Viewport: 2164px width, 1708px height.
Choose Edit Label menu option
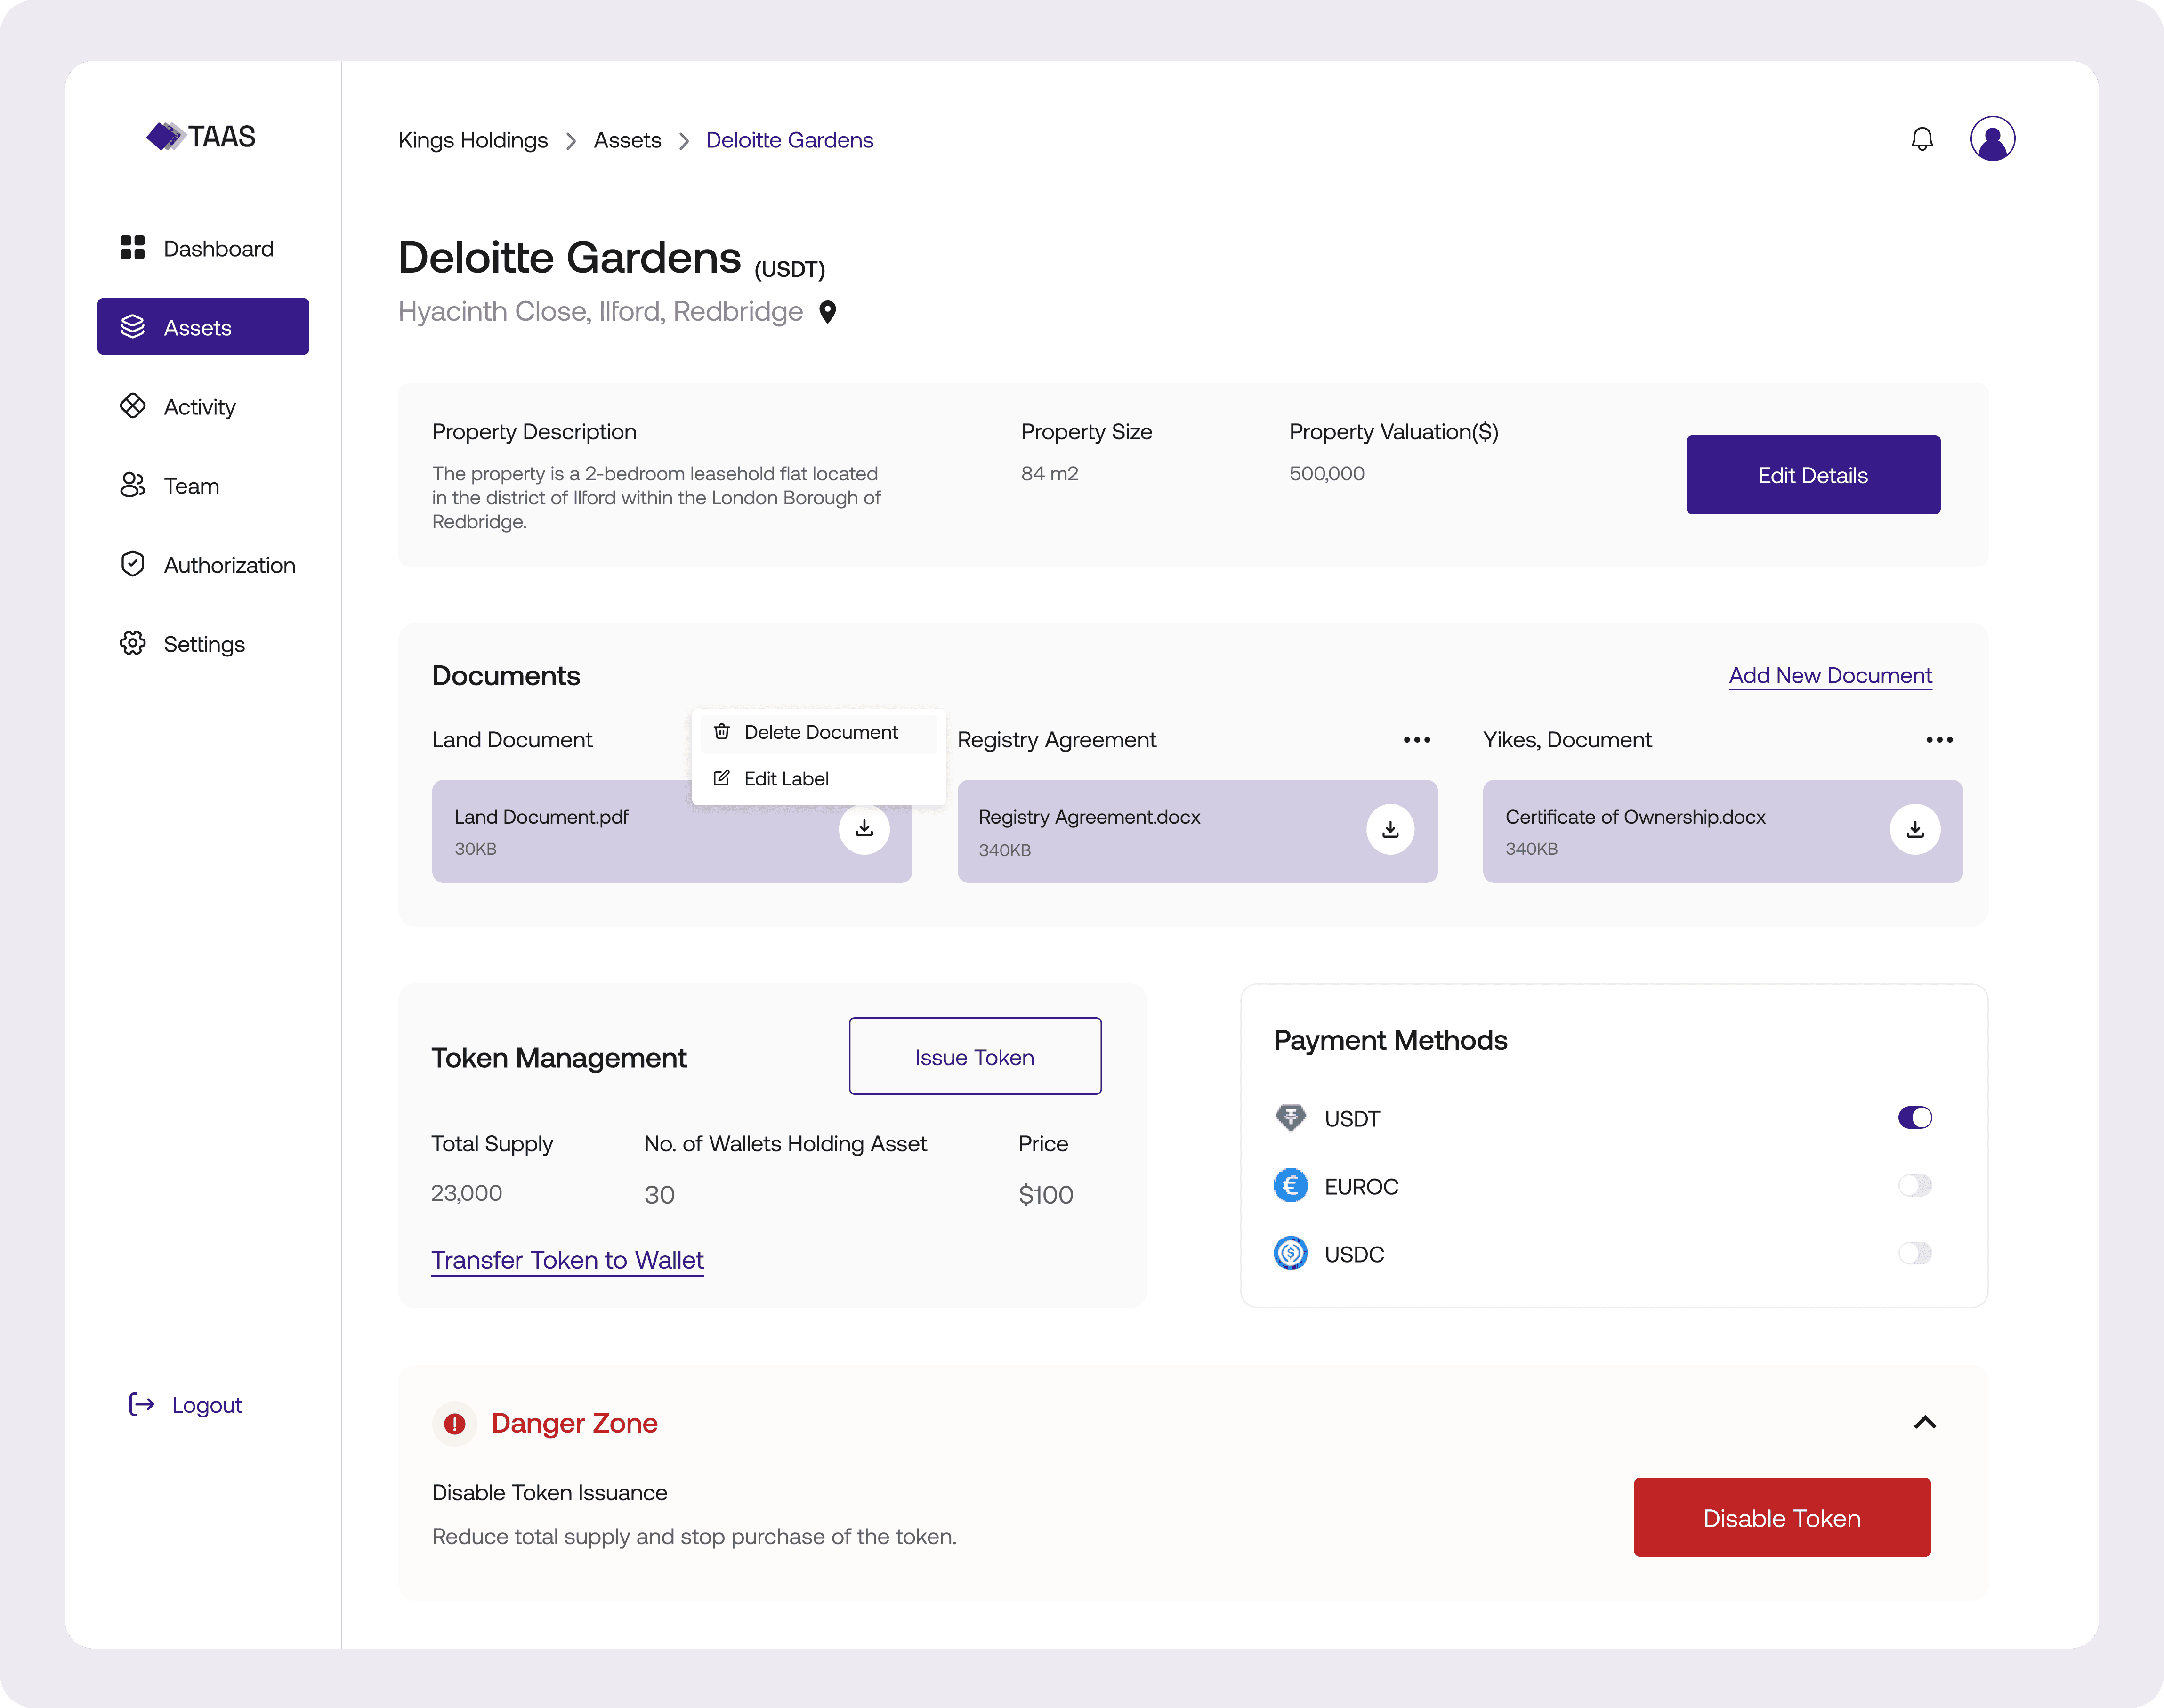click(x=785, y=779)
